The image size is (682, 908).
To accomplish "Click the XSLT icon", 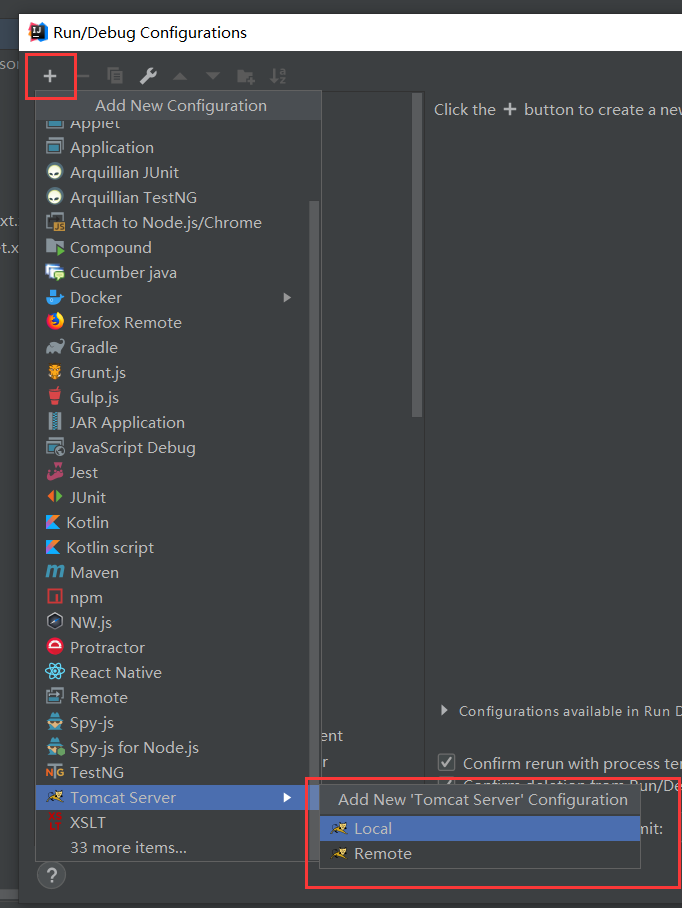I will pos(54,822).
